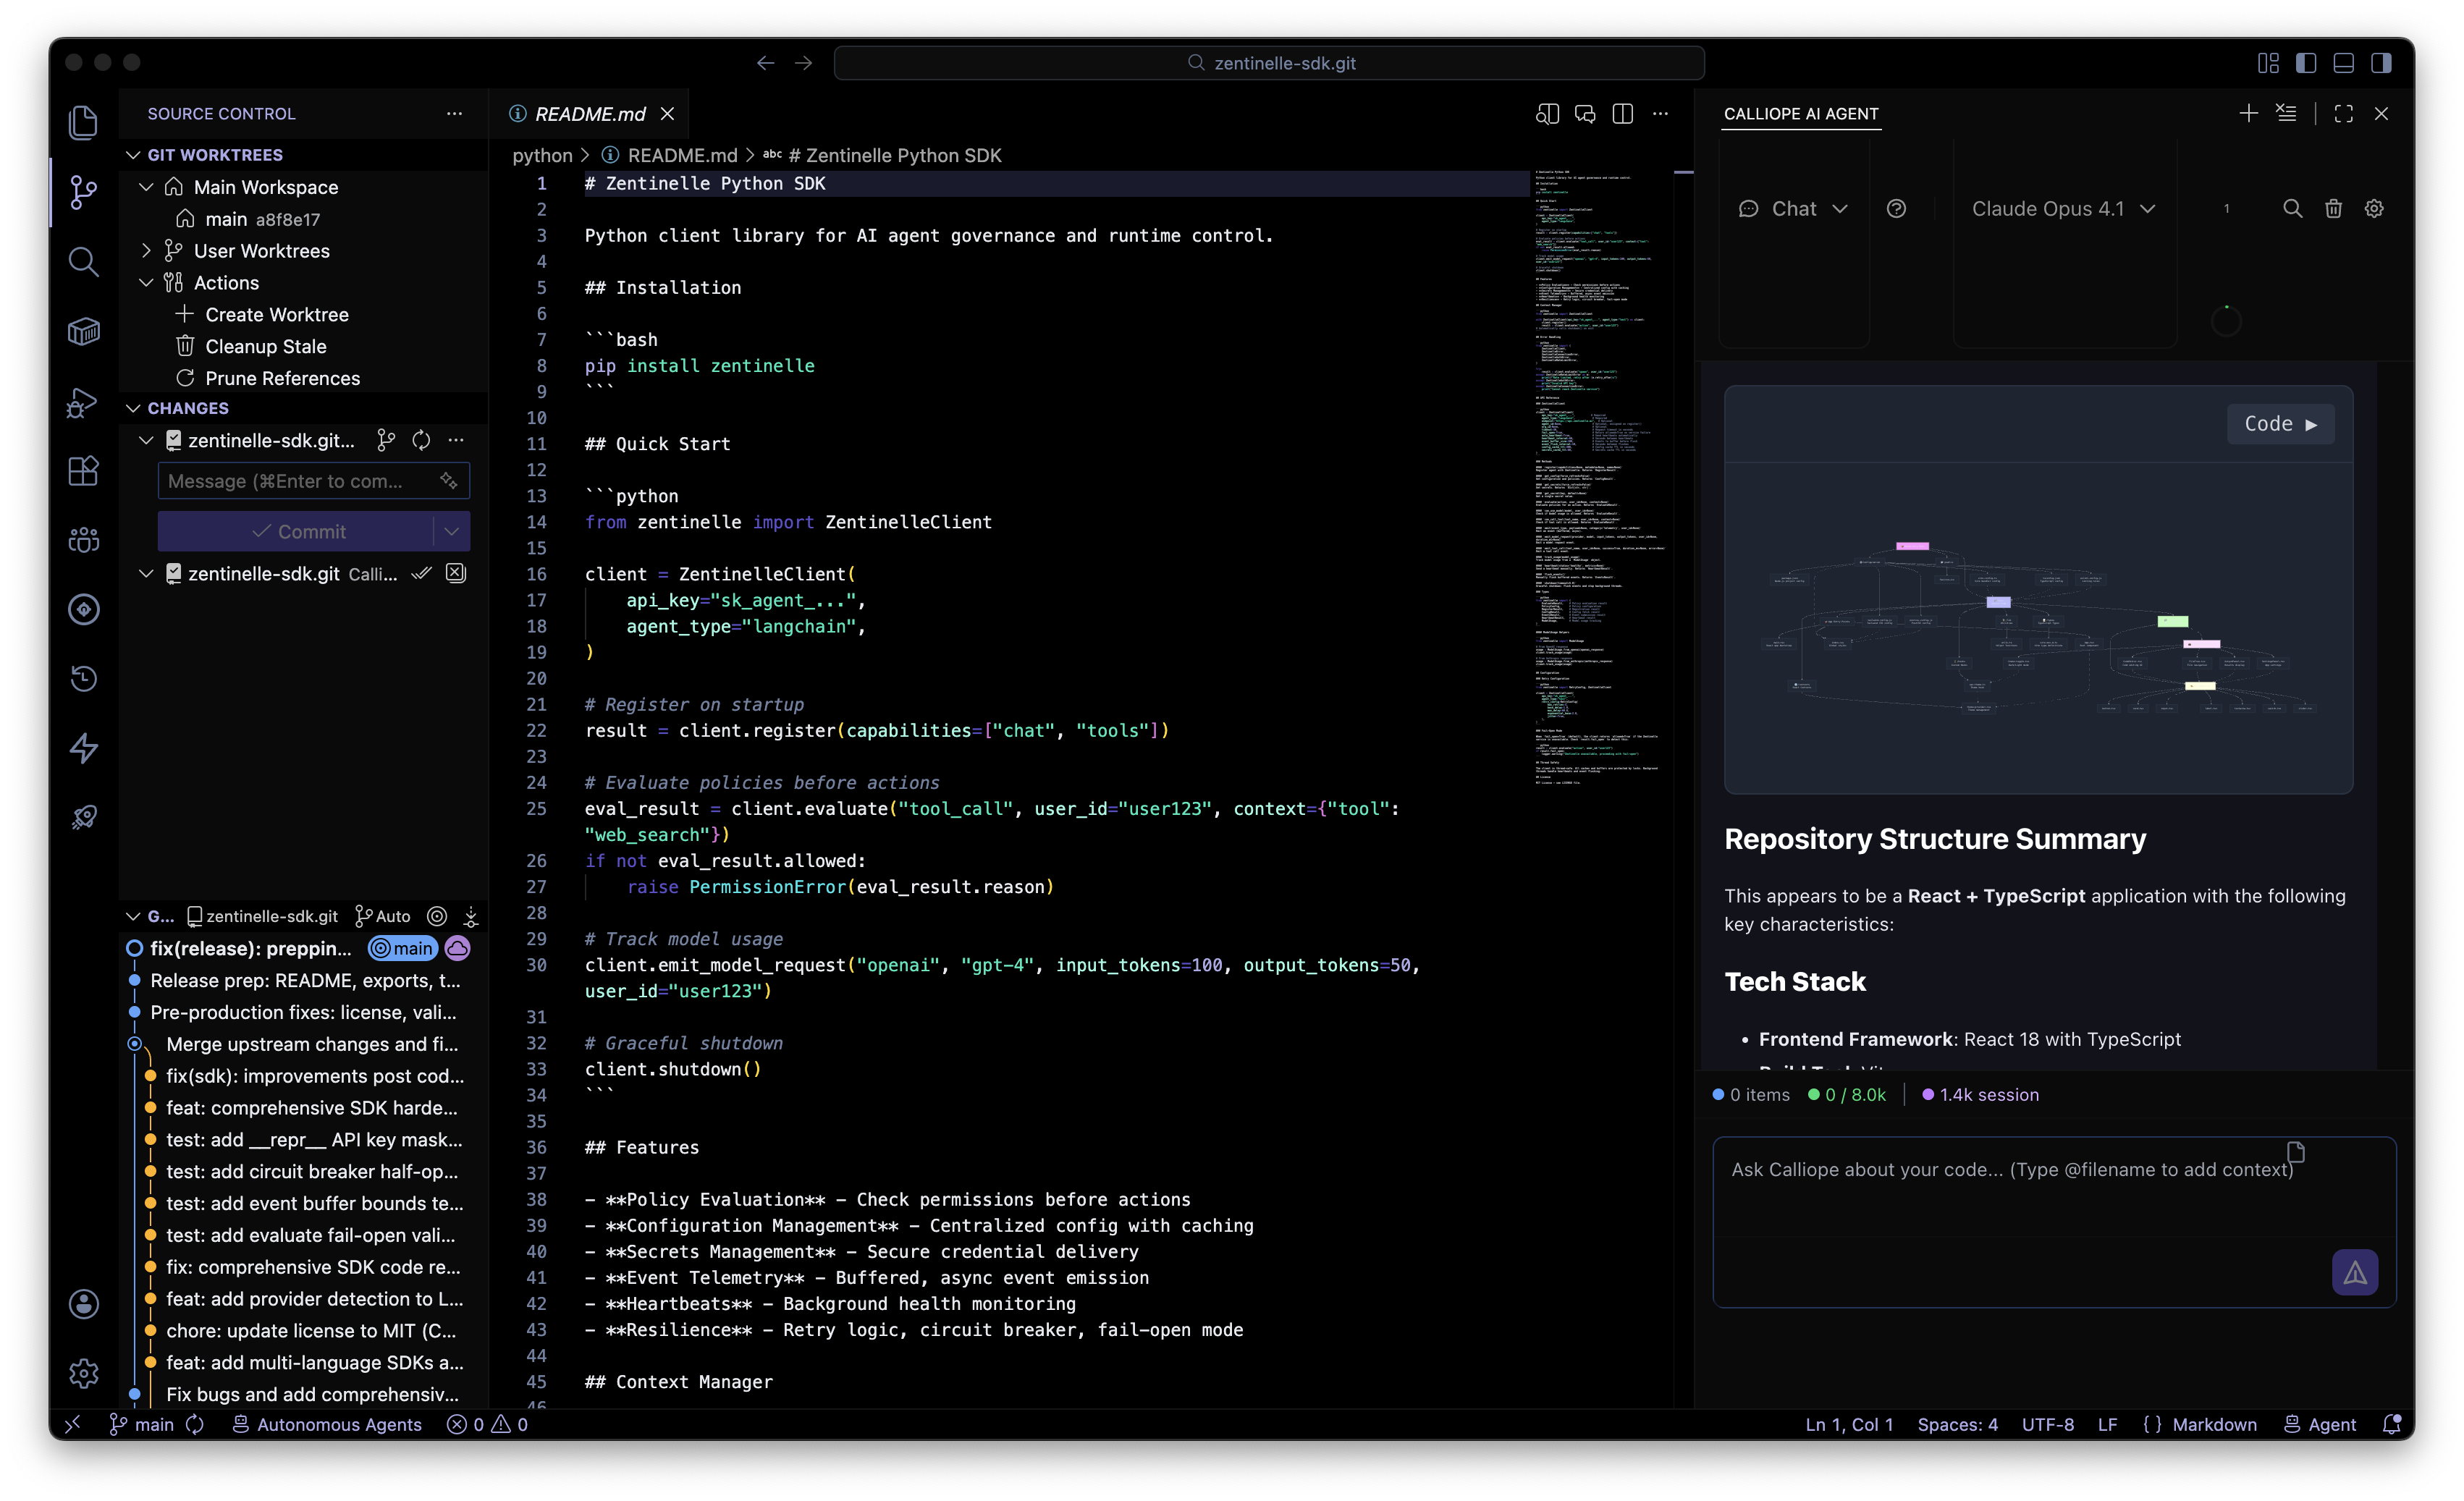The height and width of the screenshot is (1501, 2464).
Task: Toggle Auto fetch in the graph section
Action: point(382,916)
